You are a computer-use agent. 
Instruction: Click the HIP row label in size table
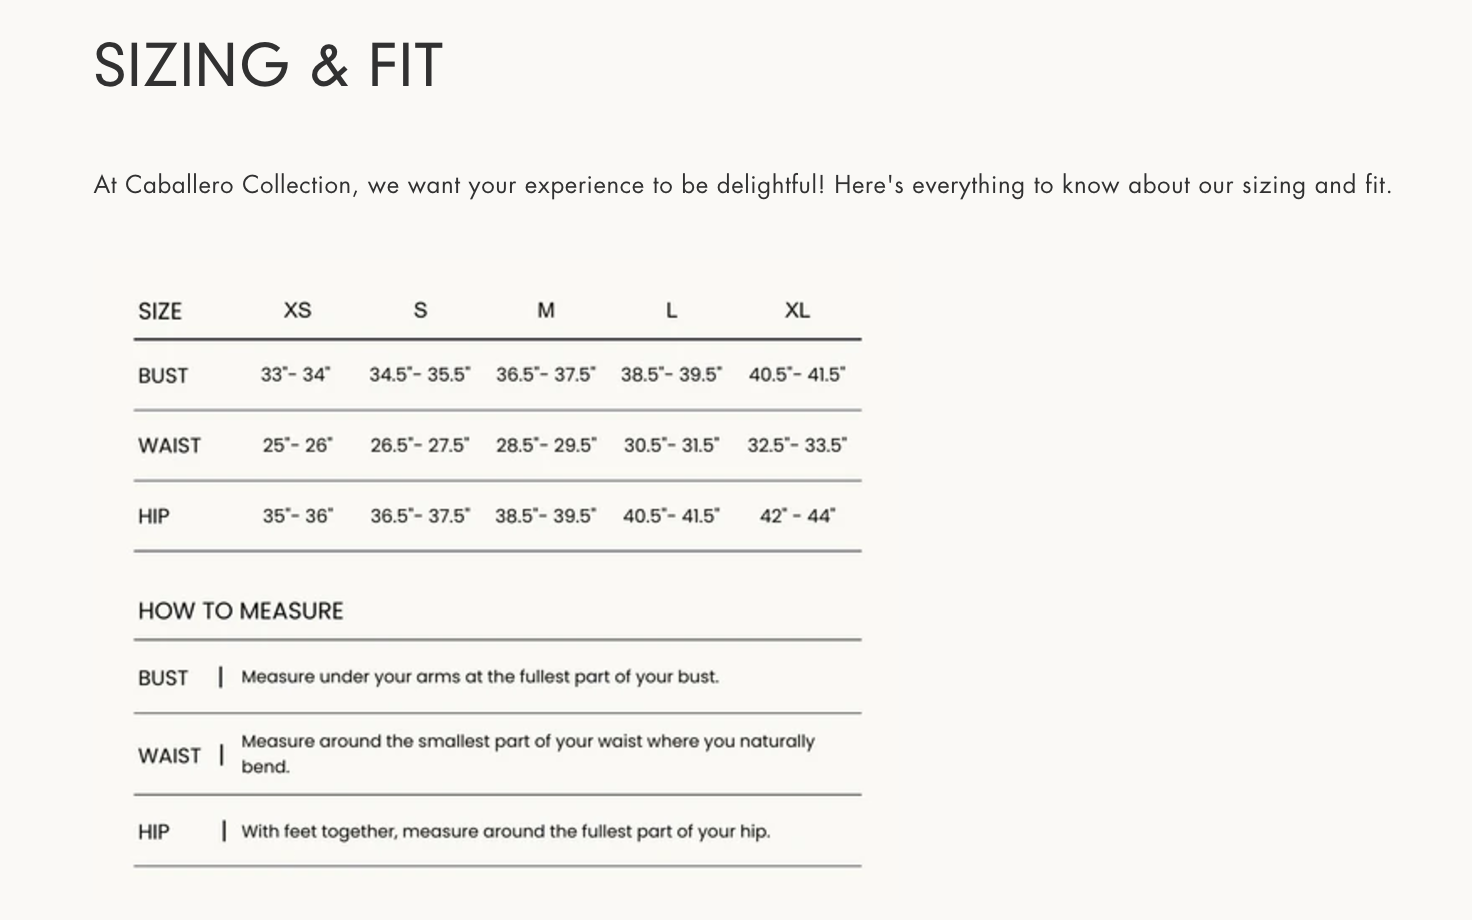pos(154,516)
